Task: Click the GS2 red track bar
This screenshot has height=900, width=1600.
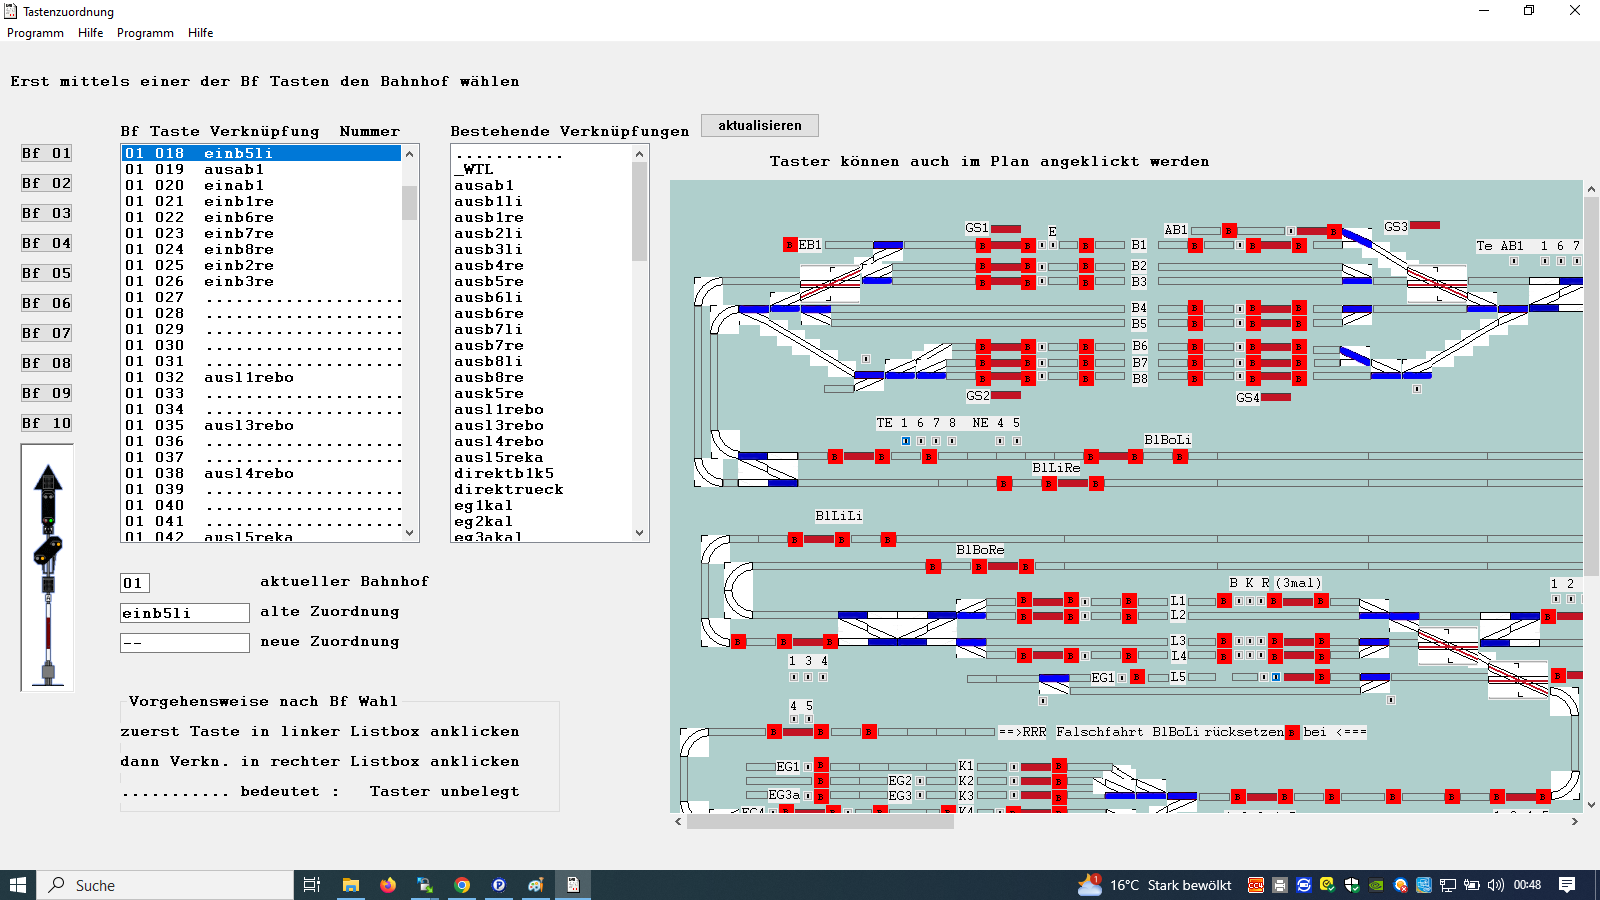Action: 1006,395
